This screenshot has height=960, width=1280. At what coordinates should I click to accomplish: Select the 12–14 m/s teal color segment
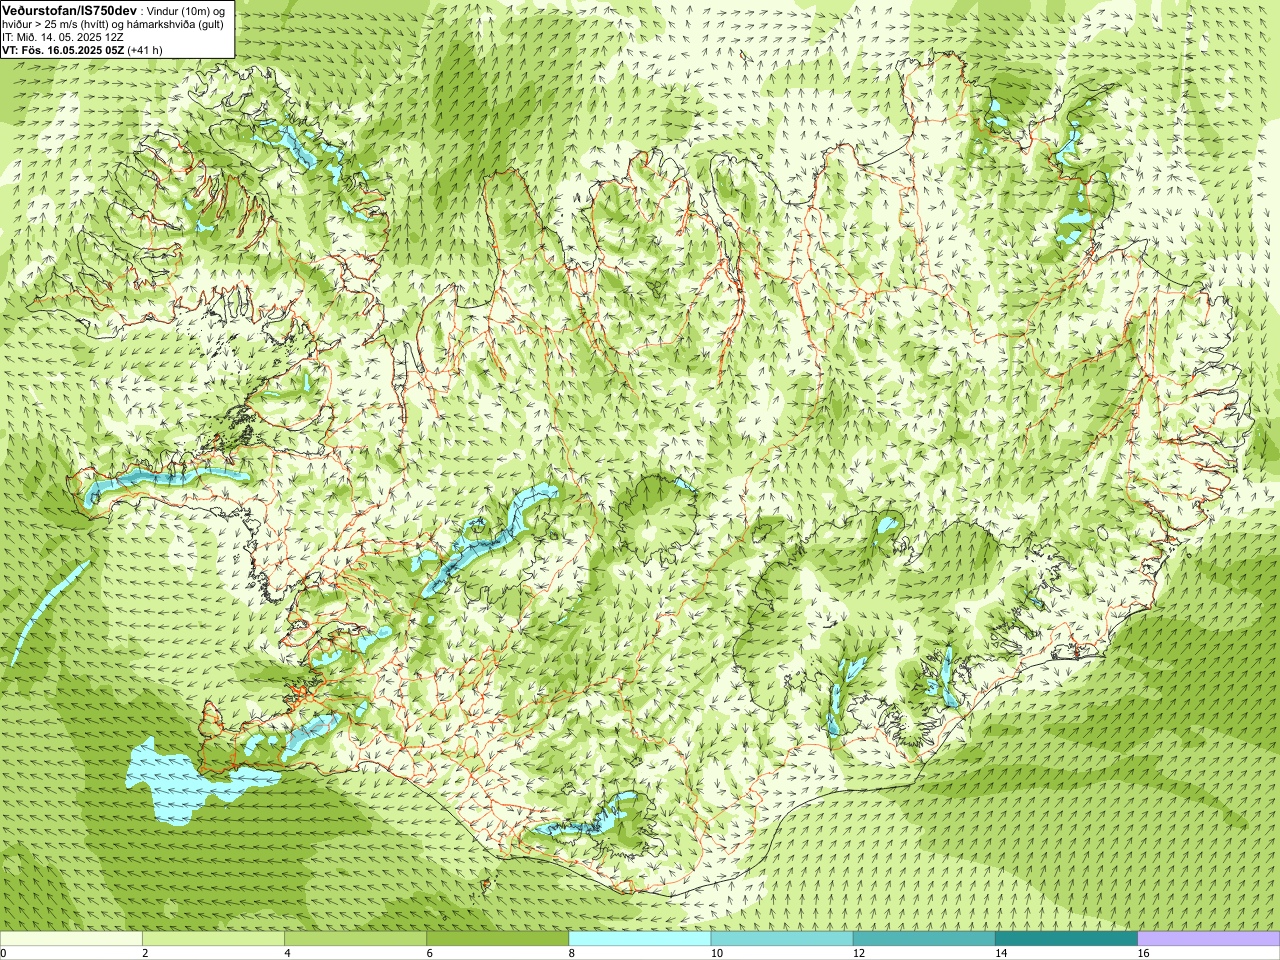coord(924,939)
